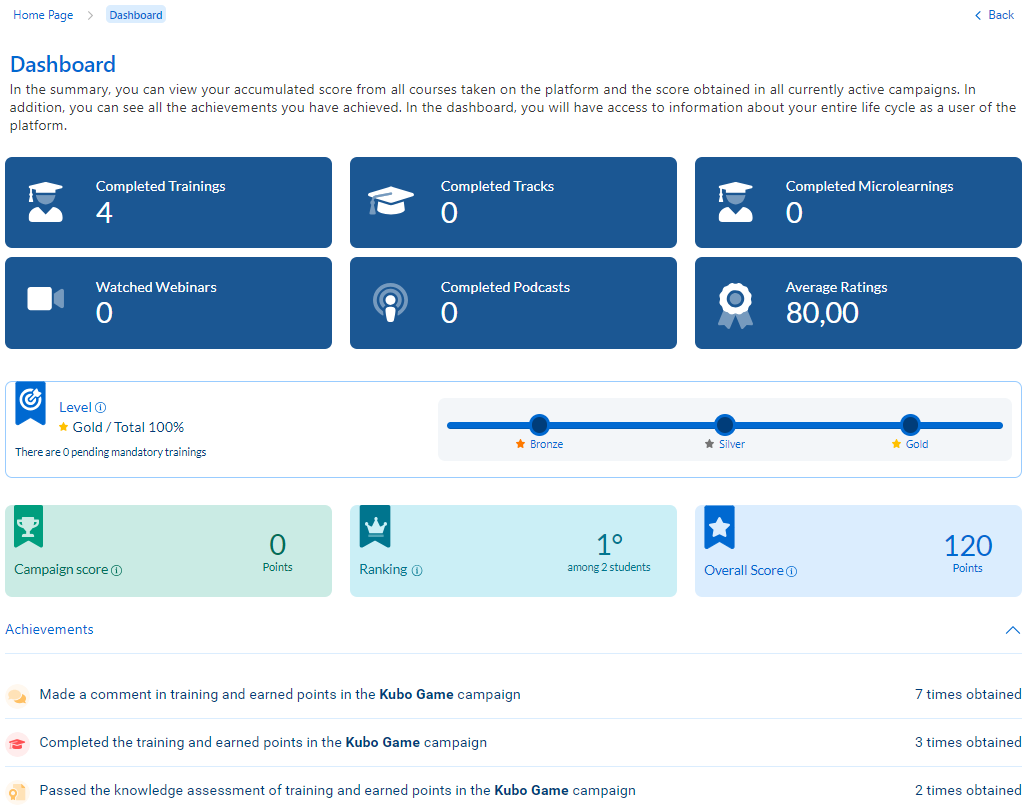Click the Completed Tracks graduation cap icon
Viewport: 1029px width, 805px height.
click(389, 202)
